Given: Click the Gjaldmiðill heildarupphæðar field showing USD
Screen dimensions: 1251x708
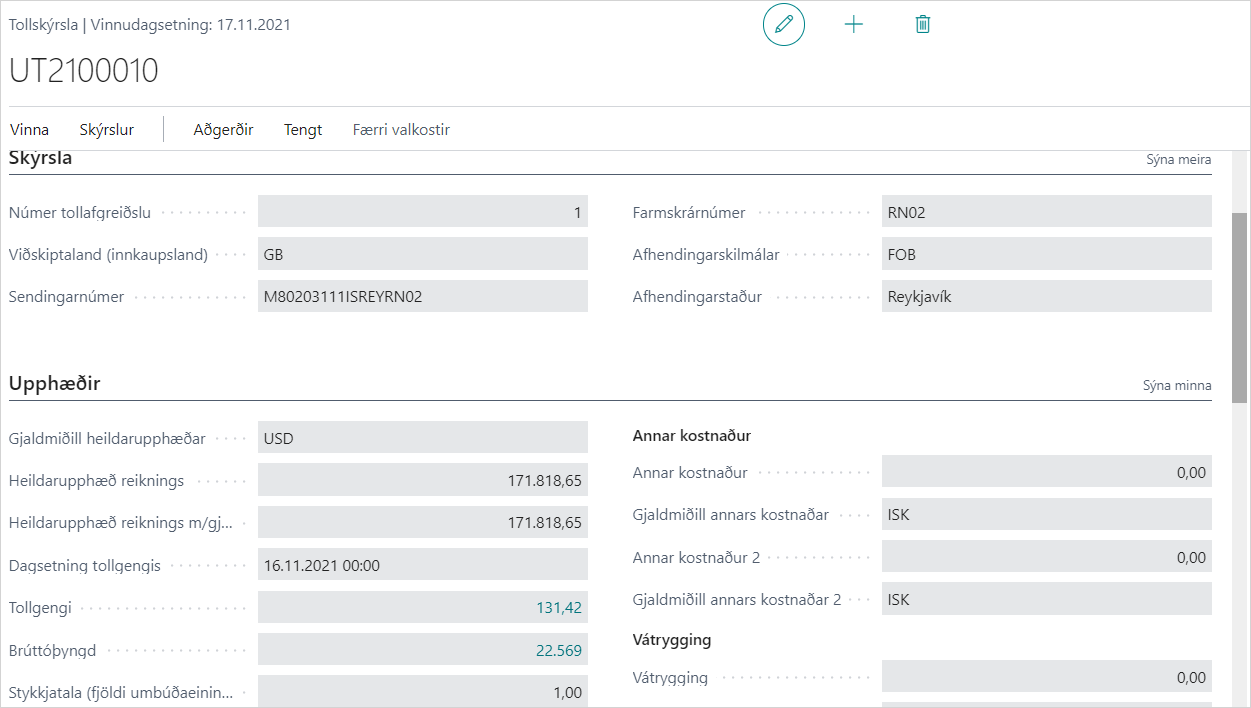Looking at the screenshot, I should point(422,439).
